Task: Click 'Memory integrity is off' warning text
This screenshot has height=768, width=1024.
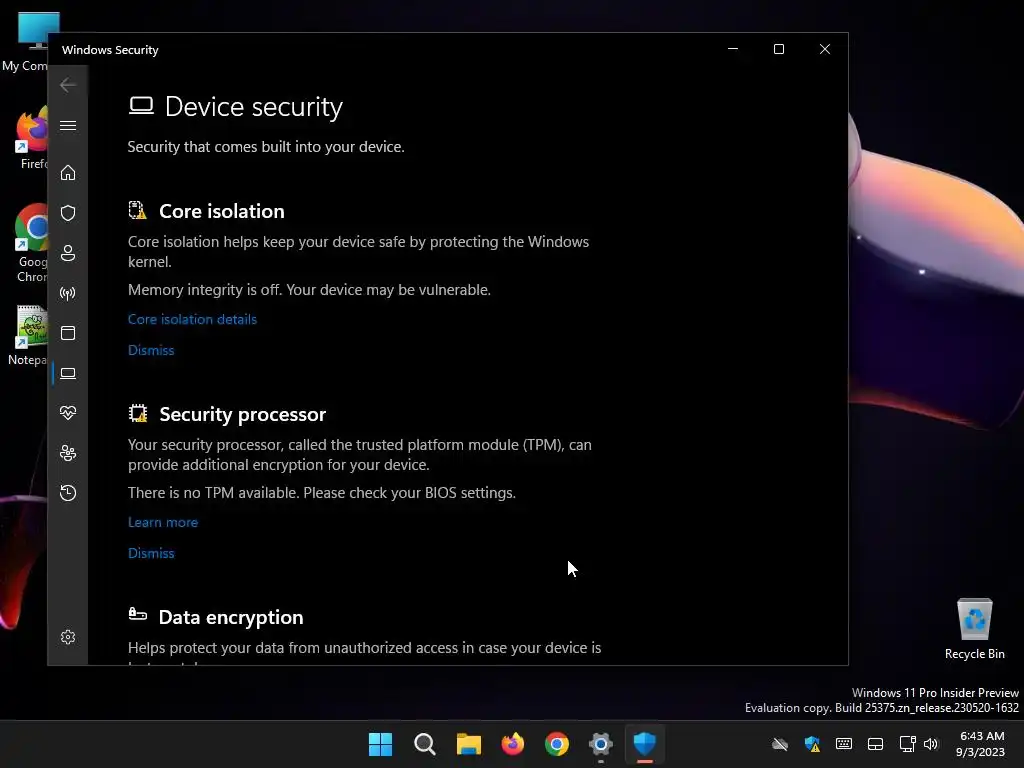Action: tap(310, 290)
